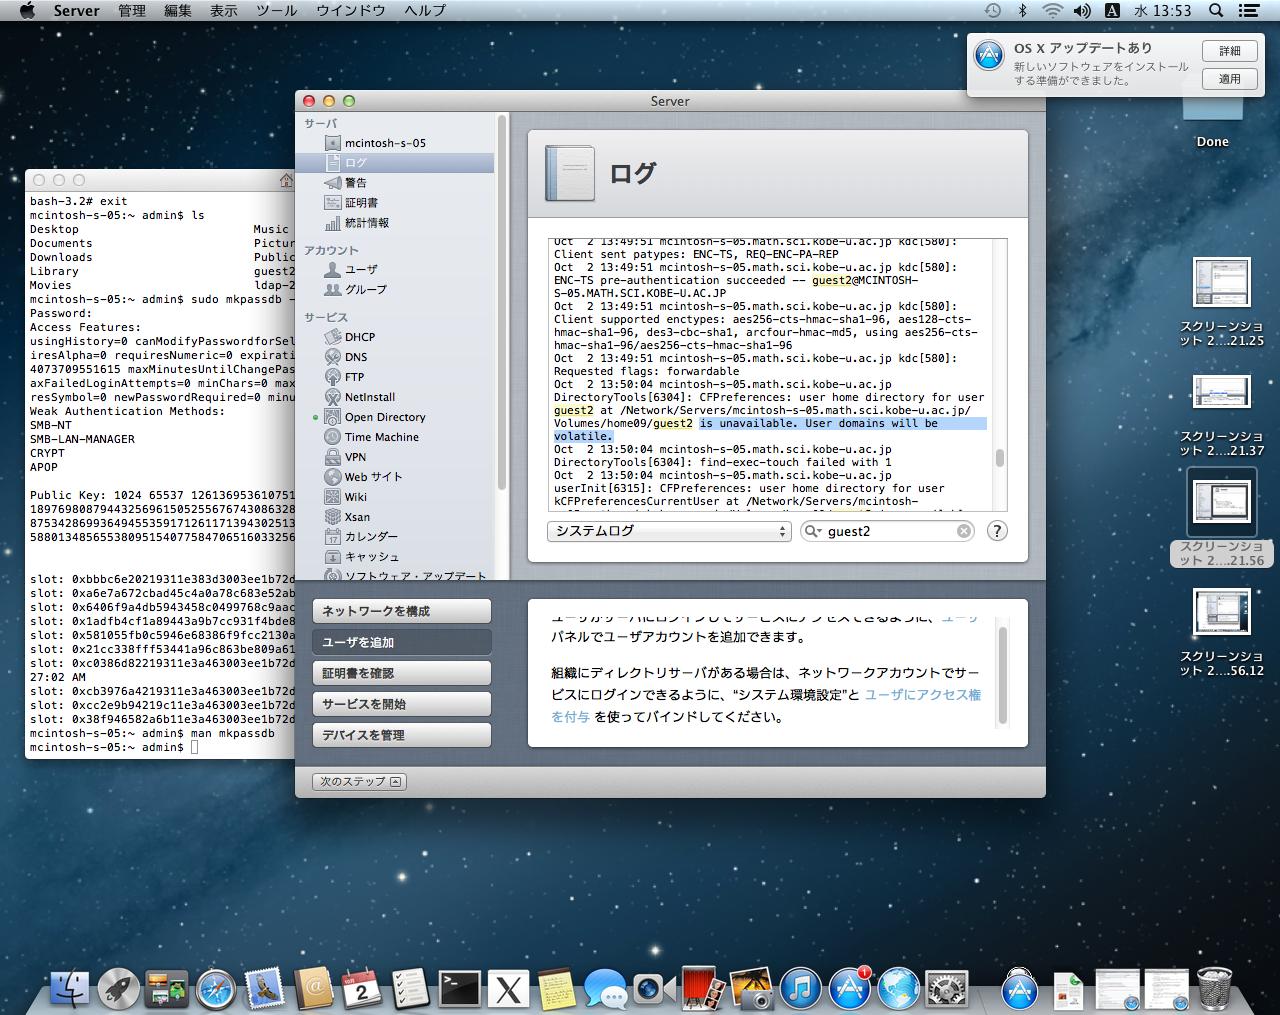
Task: Open the Trash in the Dock
Action: 1215,989
